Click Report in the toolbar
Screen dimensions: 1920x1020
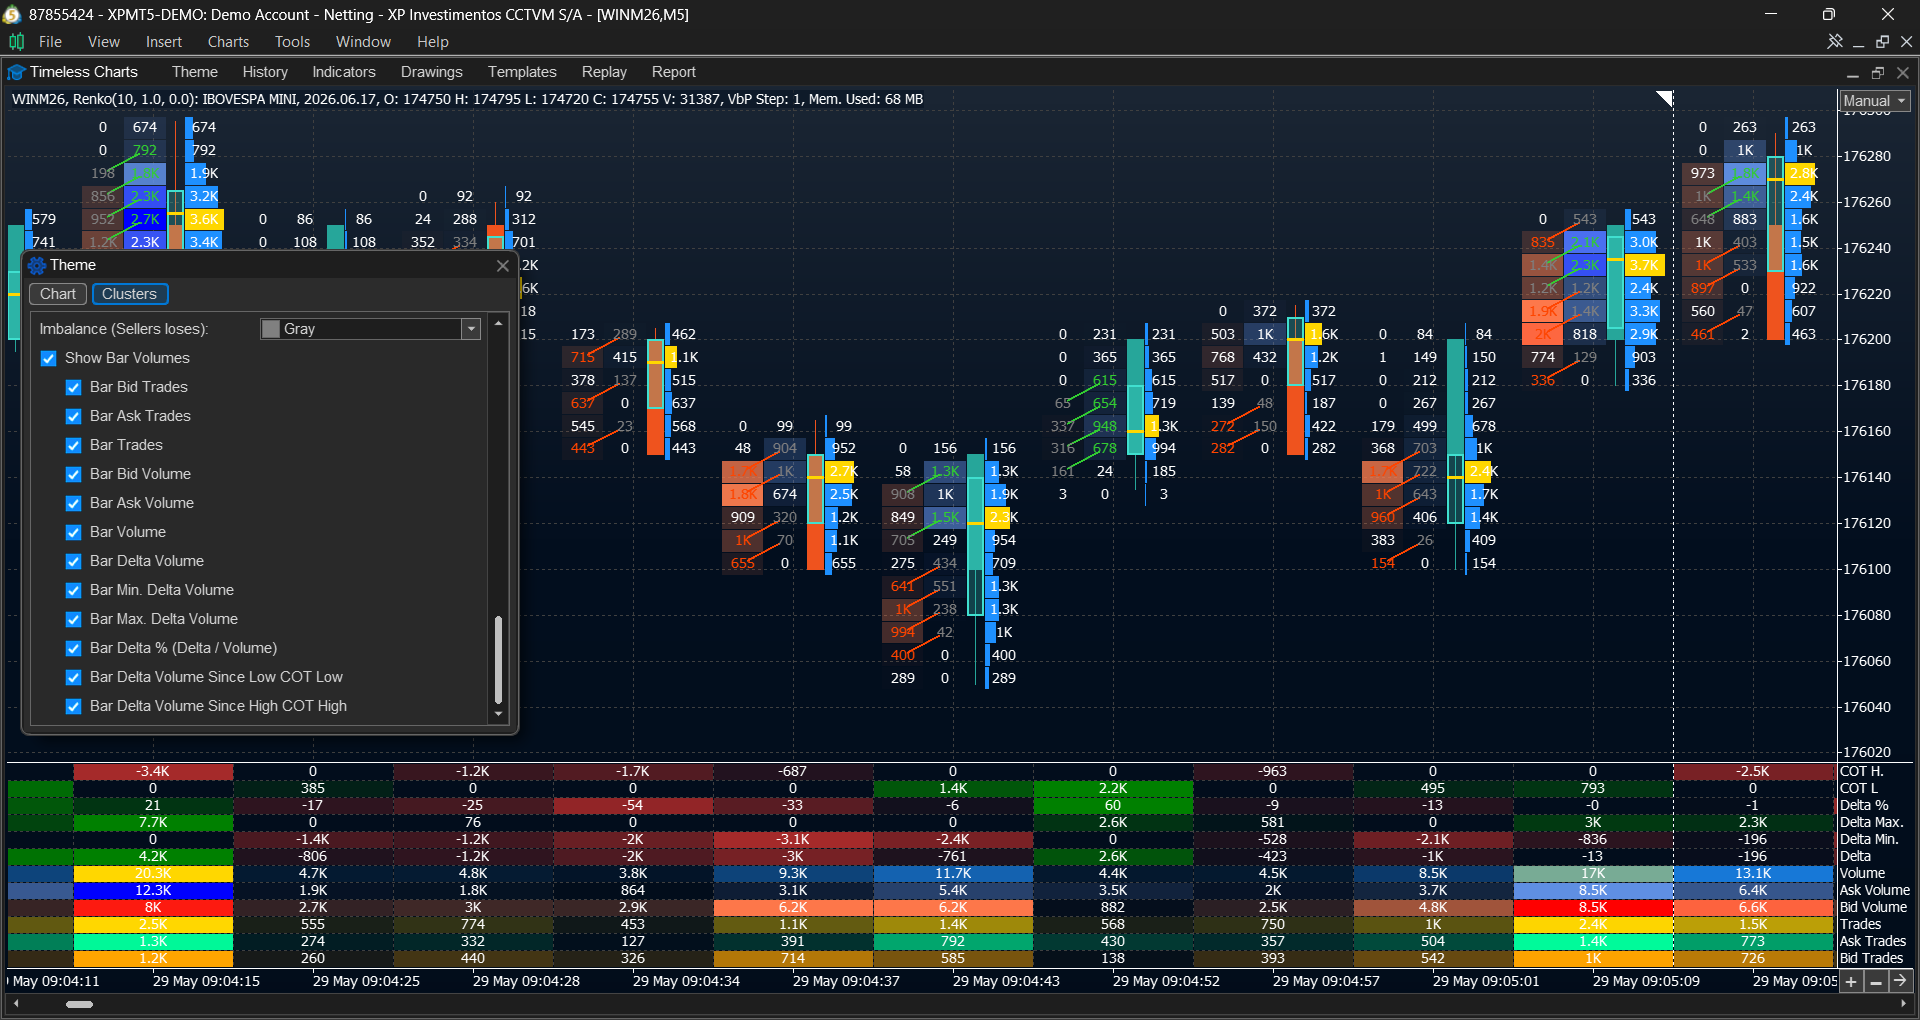673,72
